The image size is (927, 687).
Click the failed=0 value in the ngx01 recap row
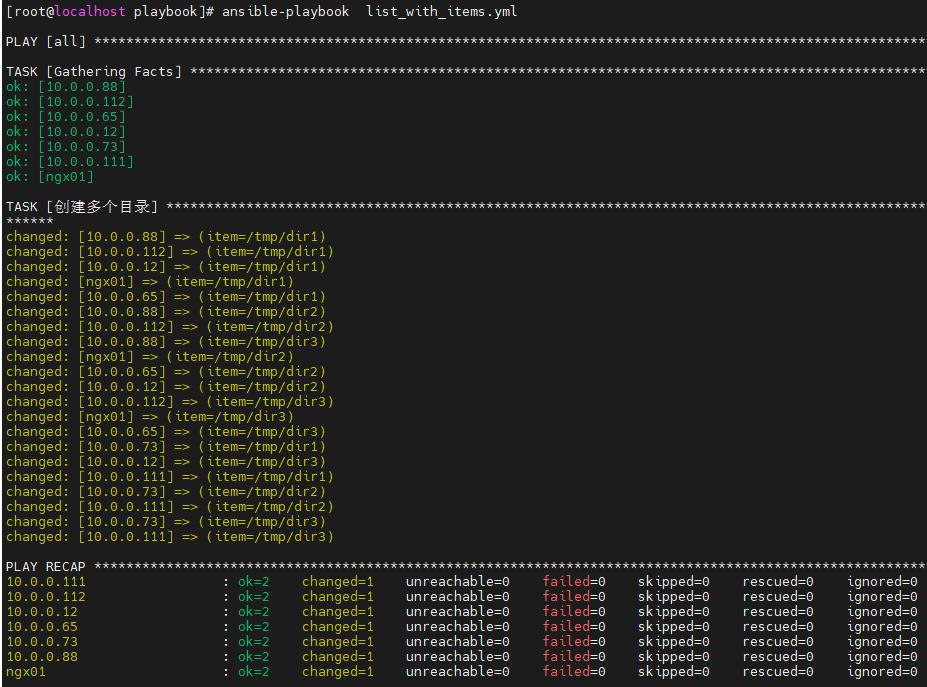tap(574, 672)
